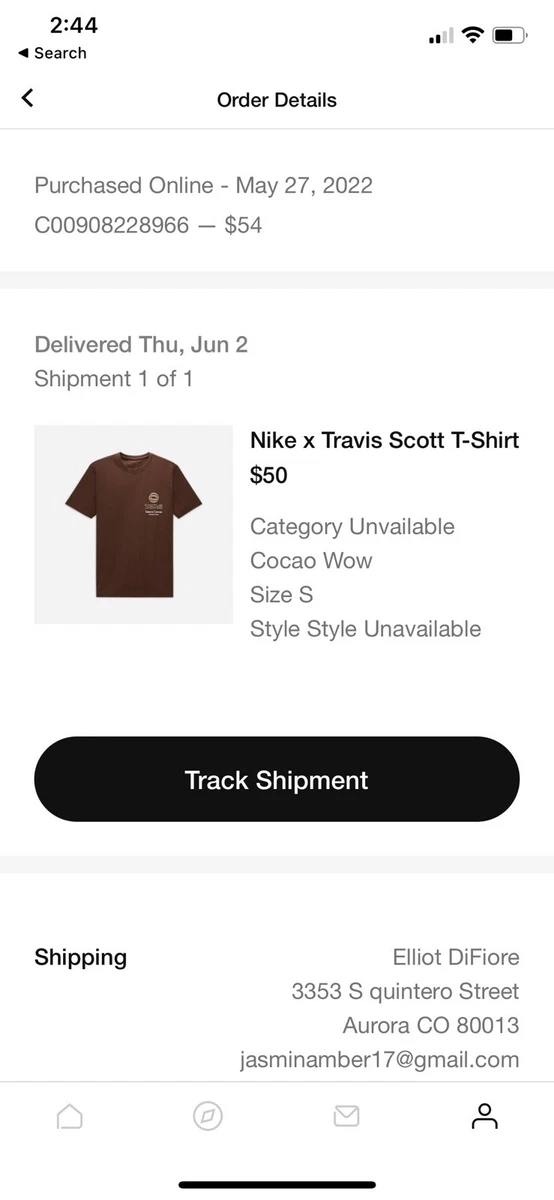Tap the Size S product detail

(282, 595)
